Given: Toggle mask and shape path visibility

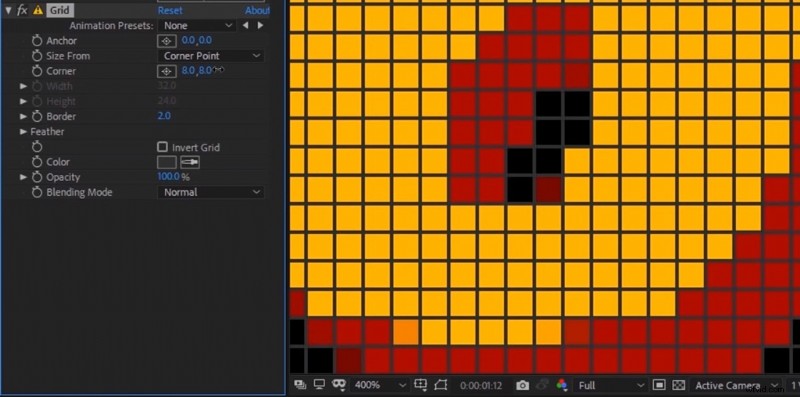Looking at the screenshot, I should tap(339, 385).
